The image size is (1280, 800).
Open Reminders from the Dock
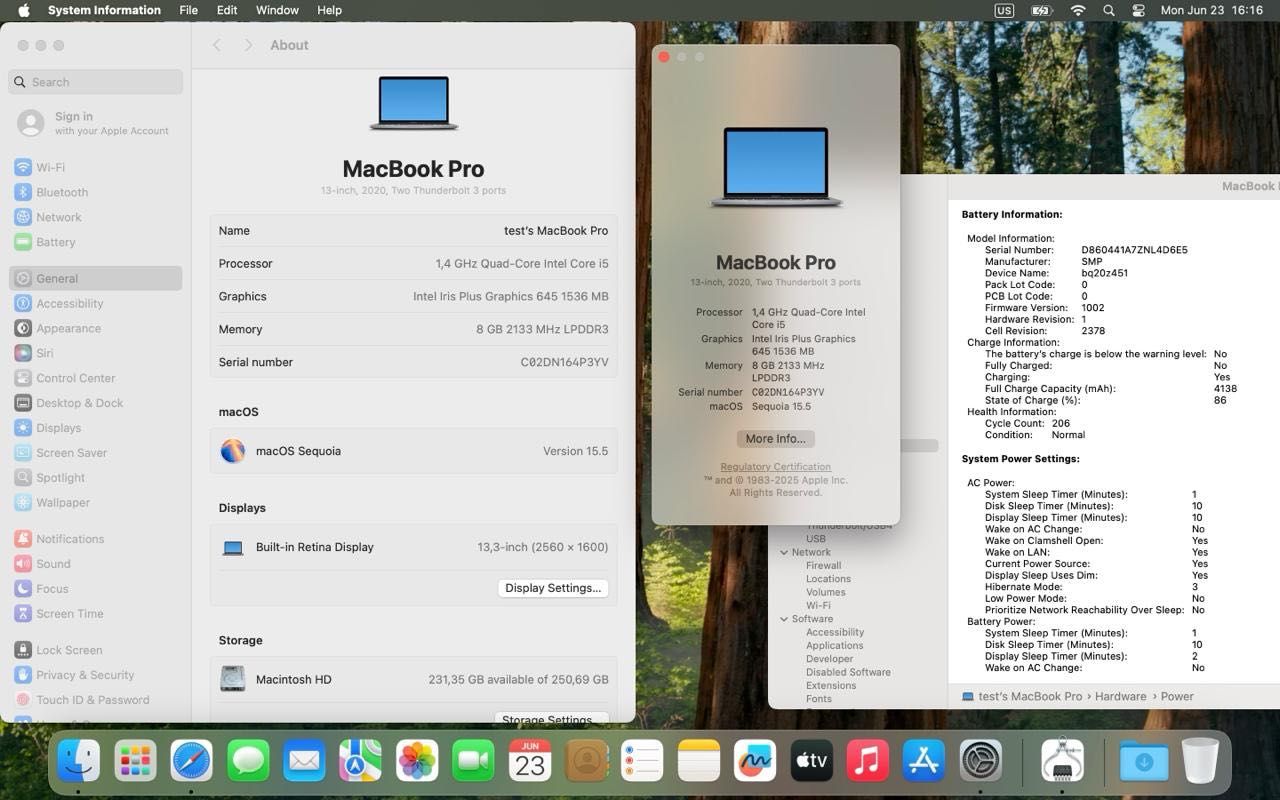pos(642,761)
